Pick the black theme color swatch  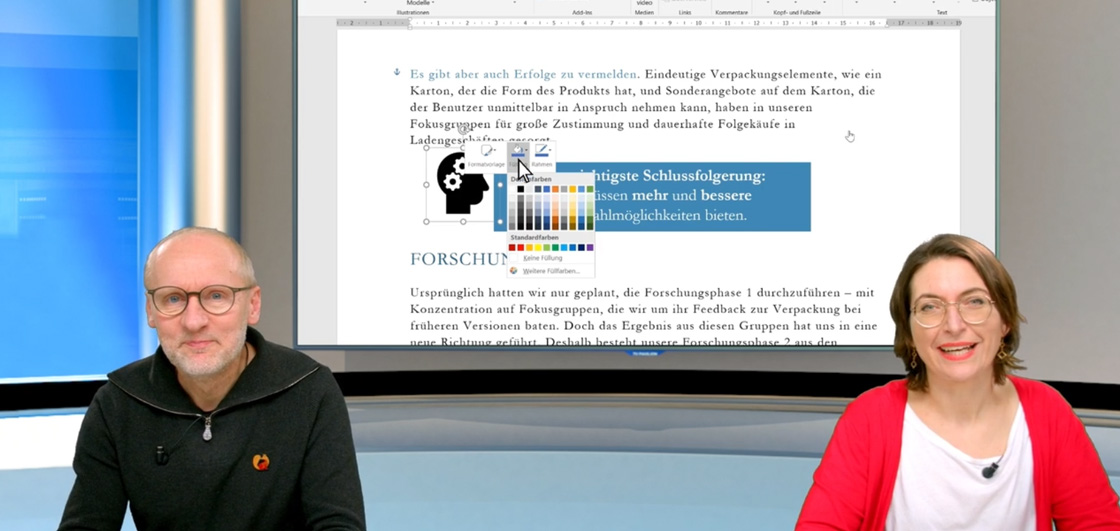(x=521, y=189)
